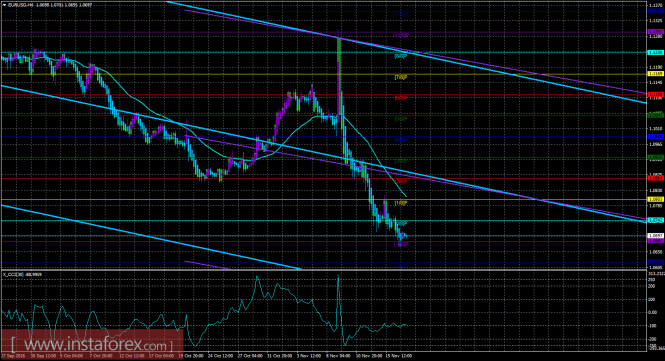
Task: Select the white current price tag 1.0697
Action: point(655,235)
